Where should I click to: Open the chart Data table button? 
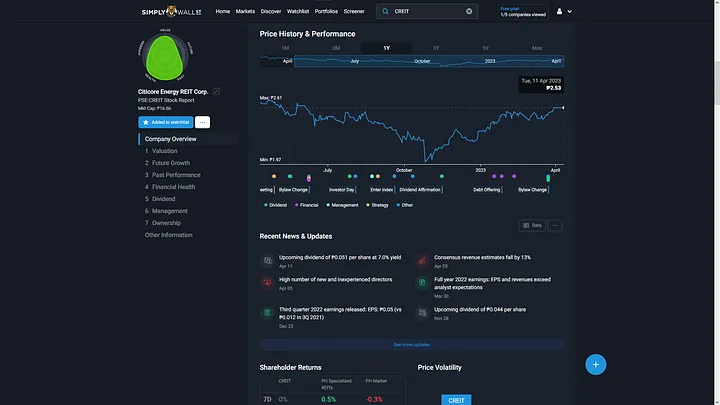pos(532,225)
